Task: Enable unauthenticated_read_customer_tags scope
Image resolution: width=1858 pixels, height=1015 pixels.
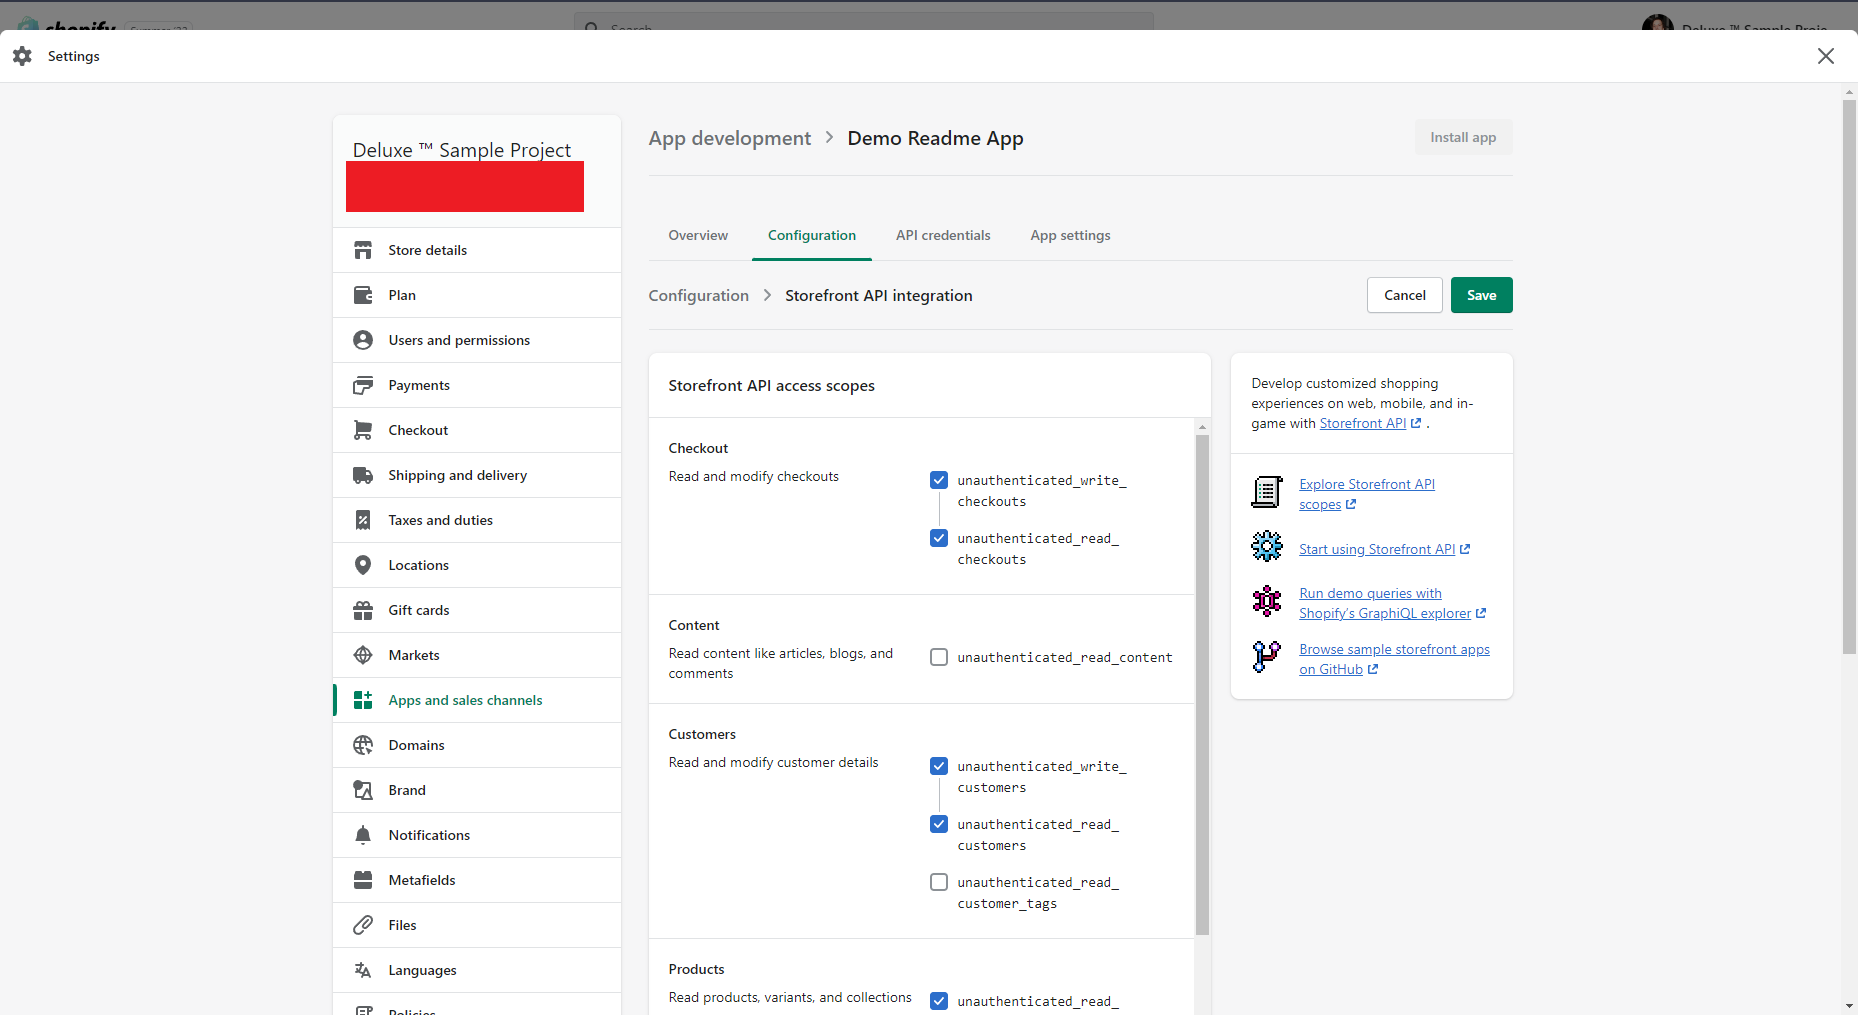Action: [x=939, y=882]
